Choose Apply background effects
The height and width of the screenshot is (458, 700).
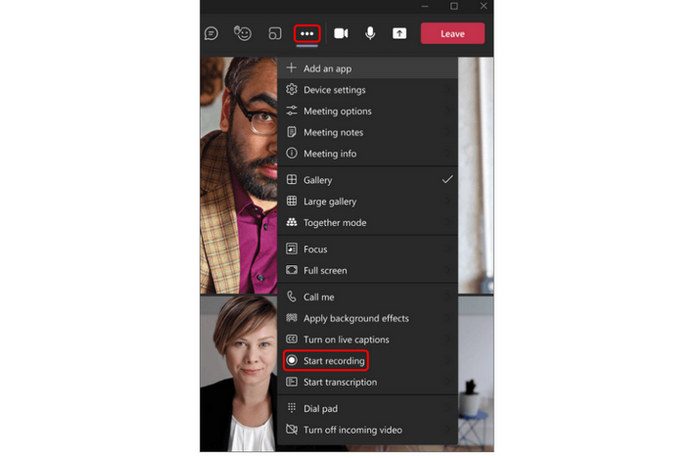367,318
